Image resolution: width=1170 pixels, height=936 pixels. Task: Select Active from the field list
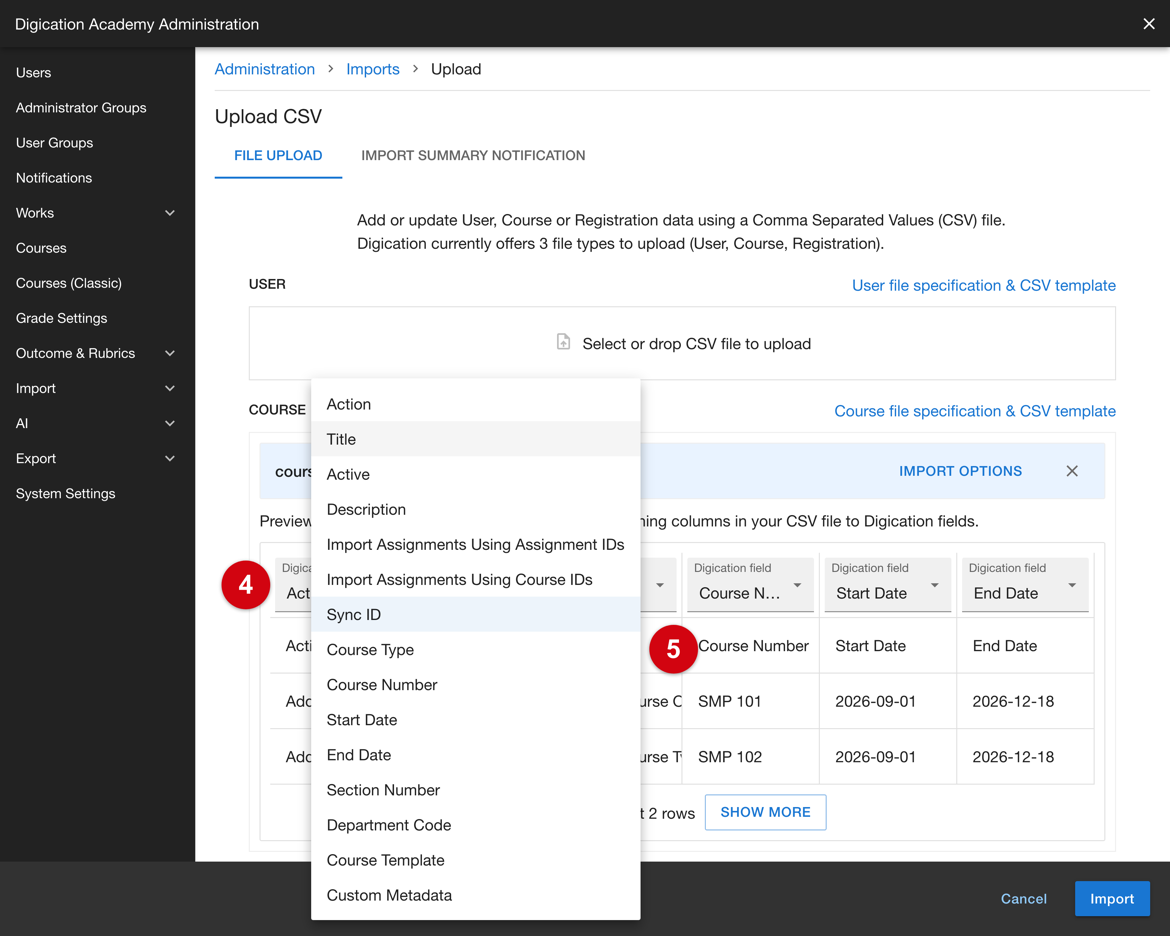(x=475, y=474)
